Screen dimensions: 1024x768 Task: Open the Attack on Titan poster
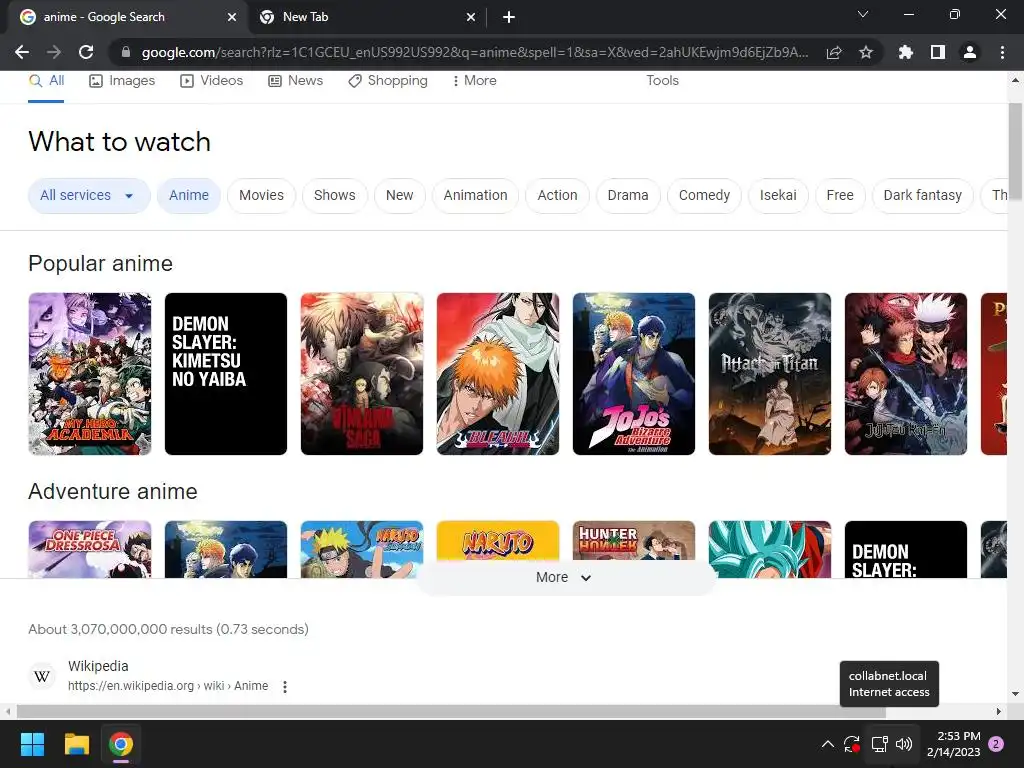[770, 374]
